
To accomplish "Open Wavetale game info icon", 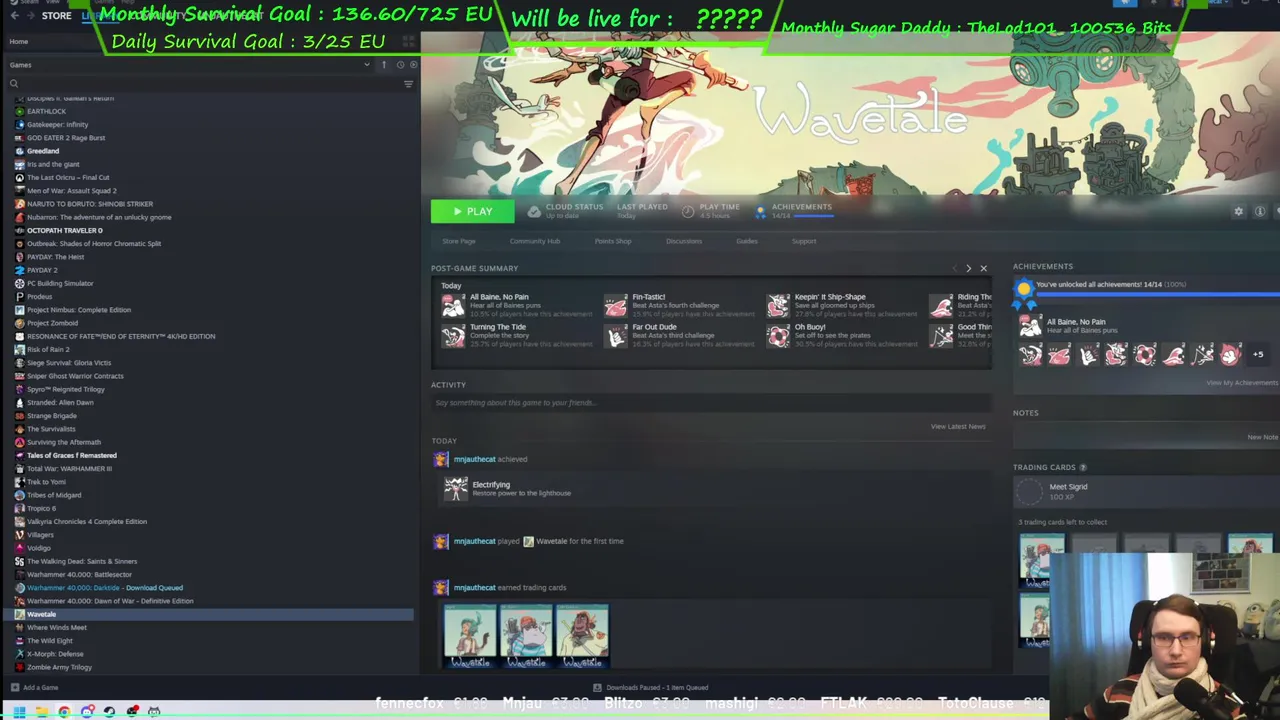I will [x=1260, y=212].
